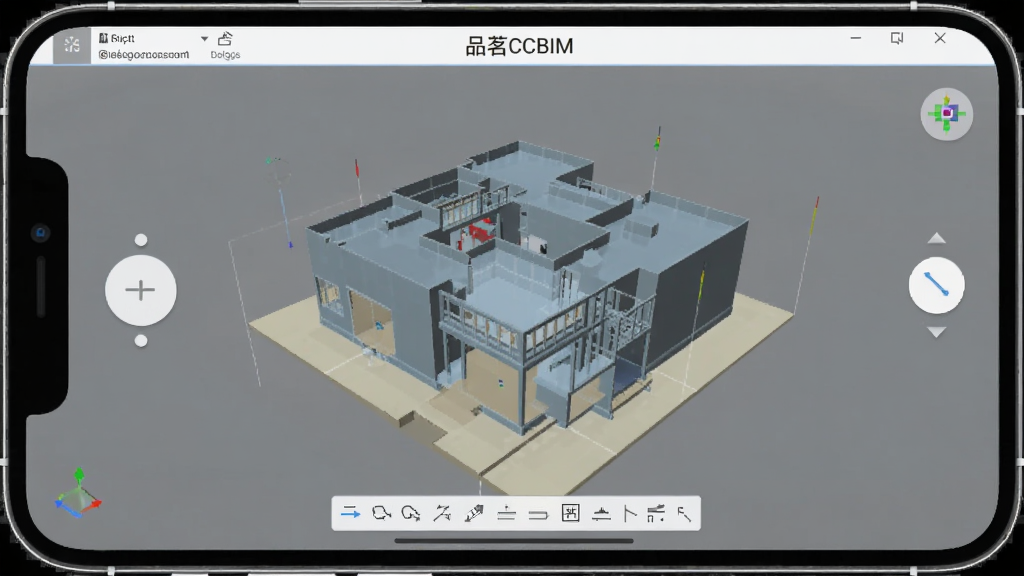Expand the project name dropdown arrow
The height and width of the screenshot is (576, 1024).
(x=204, y=39)
